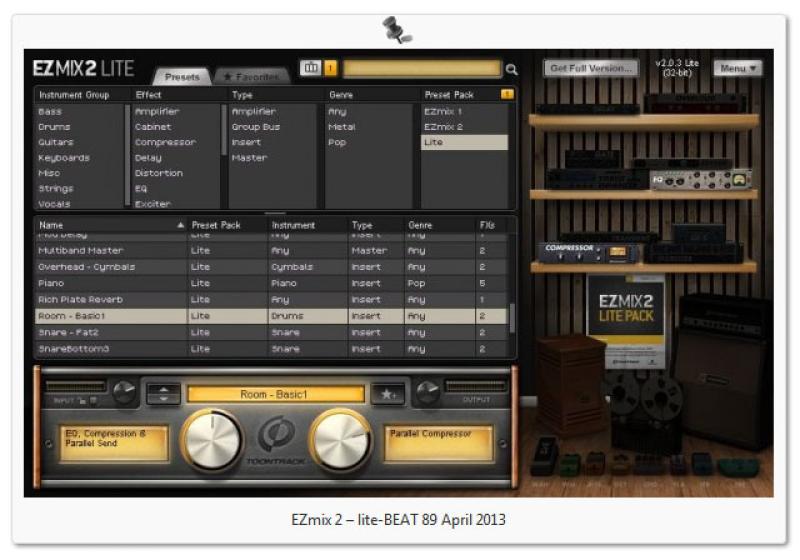
Task: Select the highlighted Lite preset pack
Action: [464, 142]
